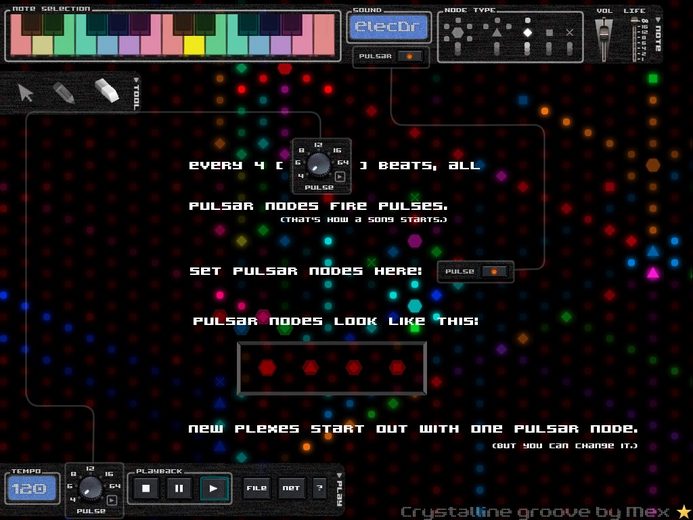This screenshot has height=520, width=693.
Task: Open the question mark help button
Action: click(319, 488)
